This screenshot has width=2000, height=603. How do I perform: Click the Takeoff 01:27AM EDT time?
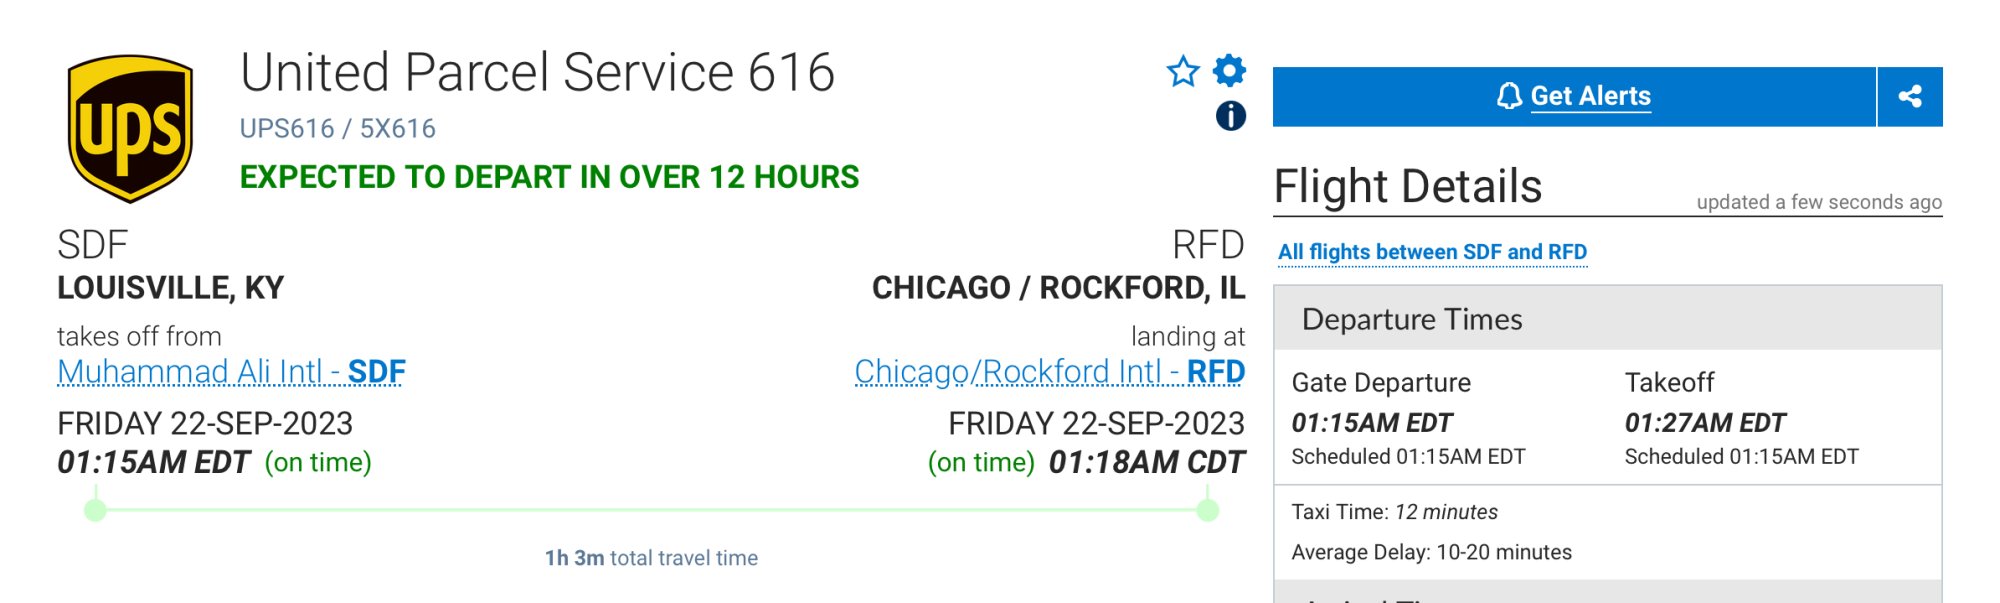point(1704,423)
